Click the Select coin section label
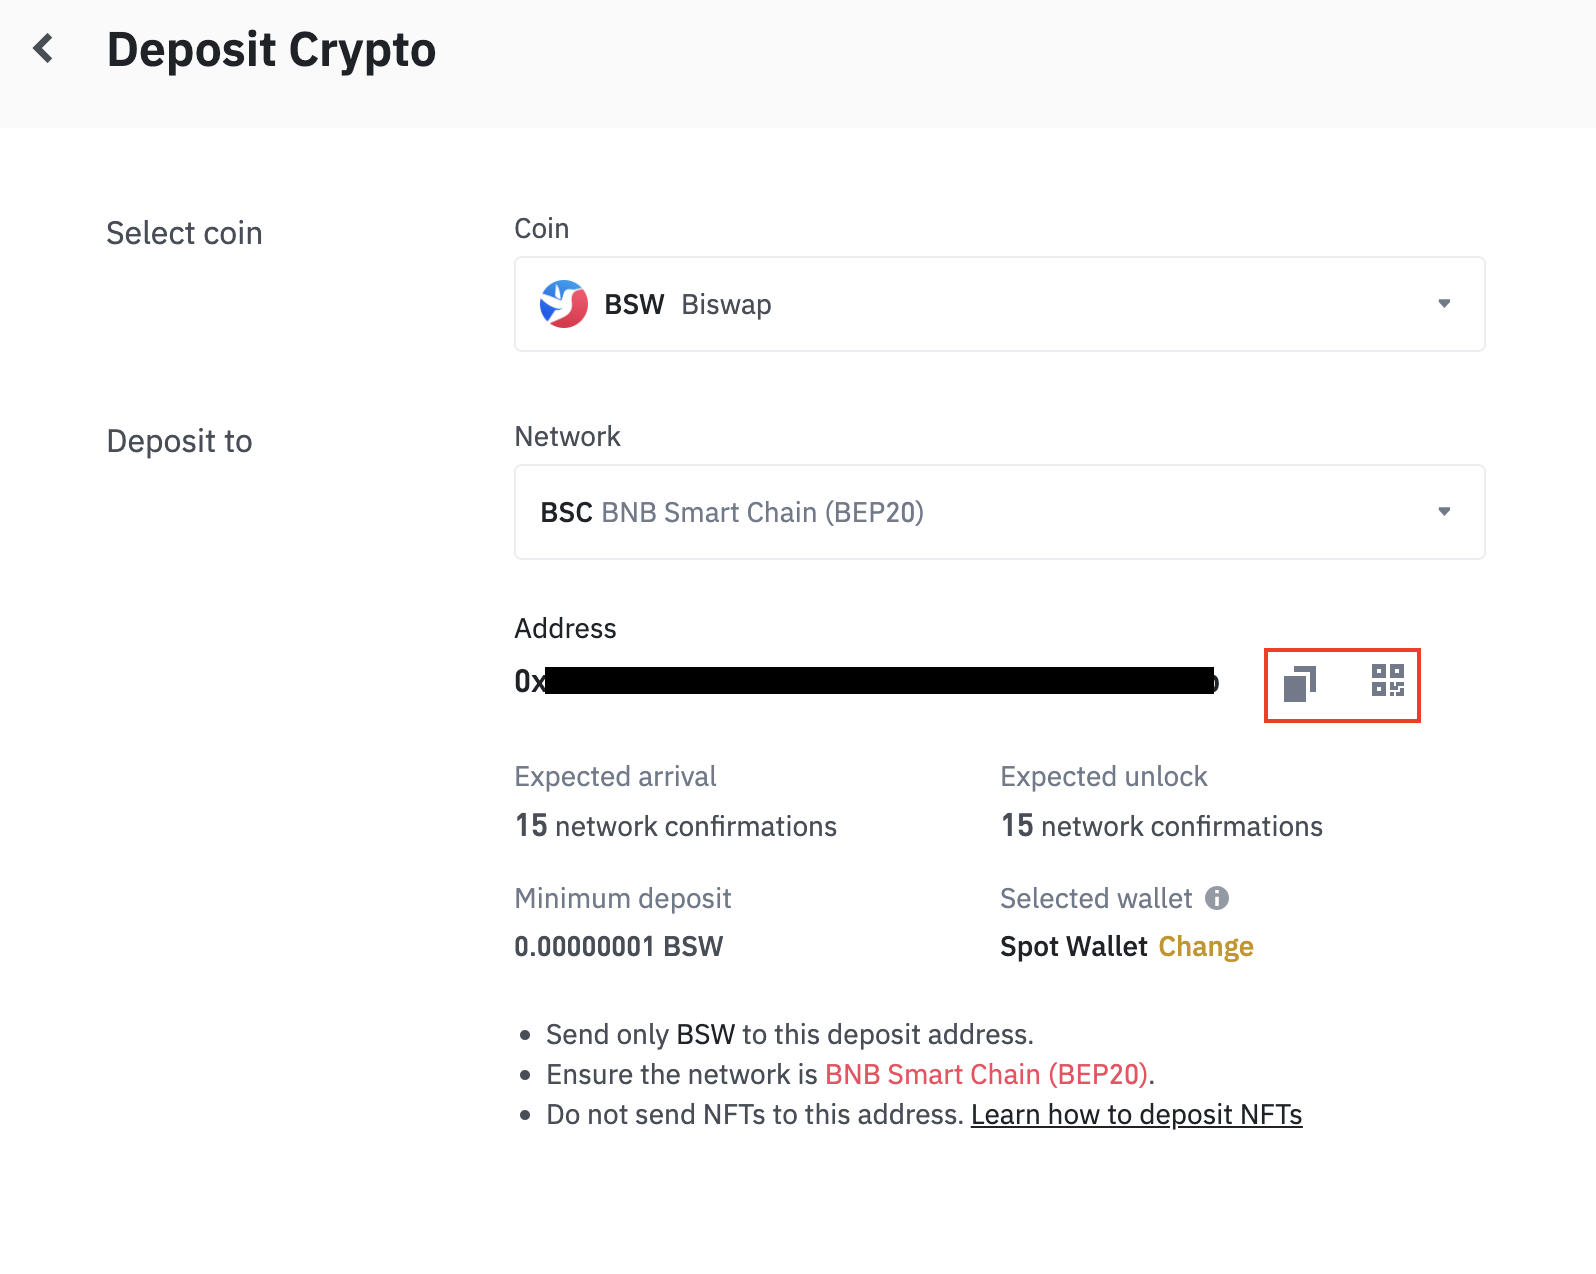The height and width of the screenshot is (1274, 1596). 184,233
